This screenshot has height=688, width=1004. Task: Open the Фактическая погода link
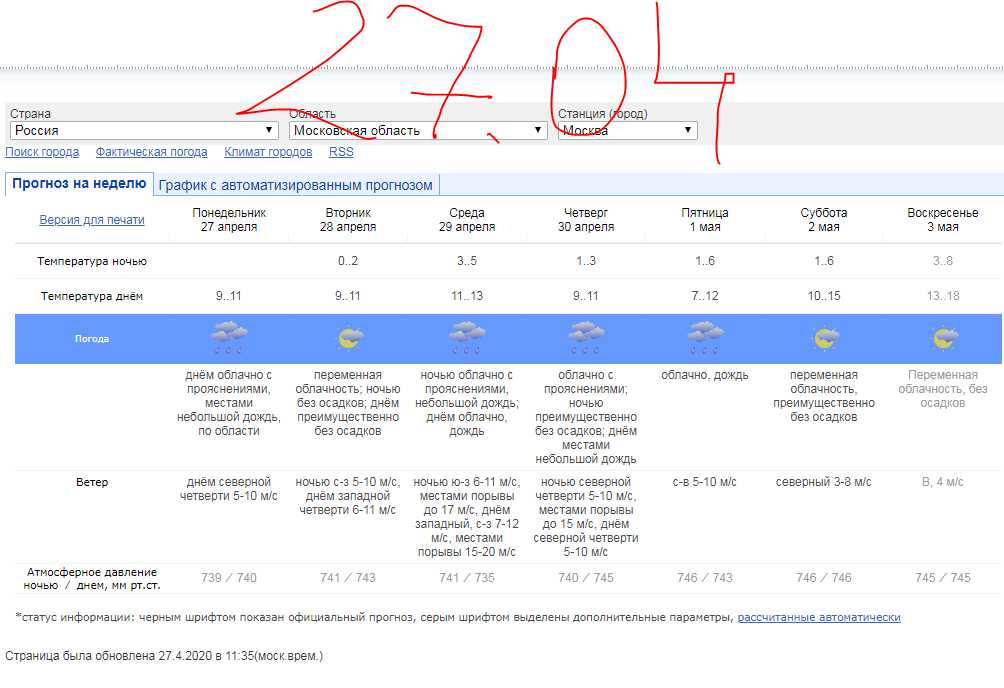pyautogui.click(x=152, y=152)
